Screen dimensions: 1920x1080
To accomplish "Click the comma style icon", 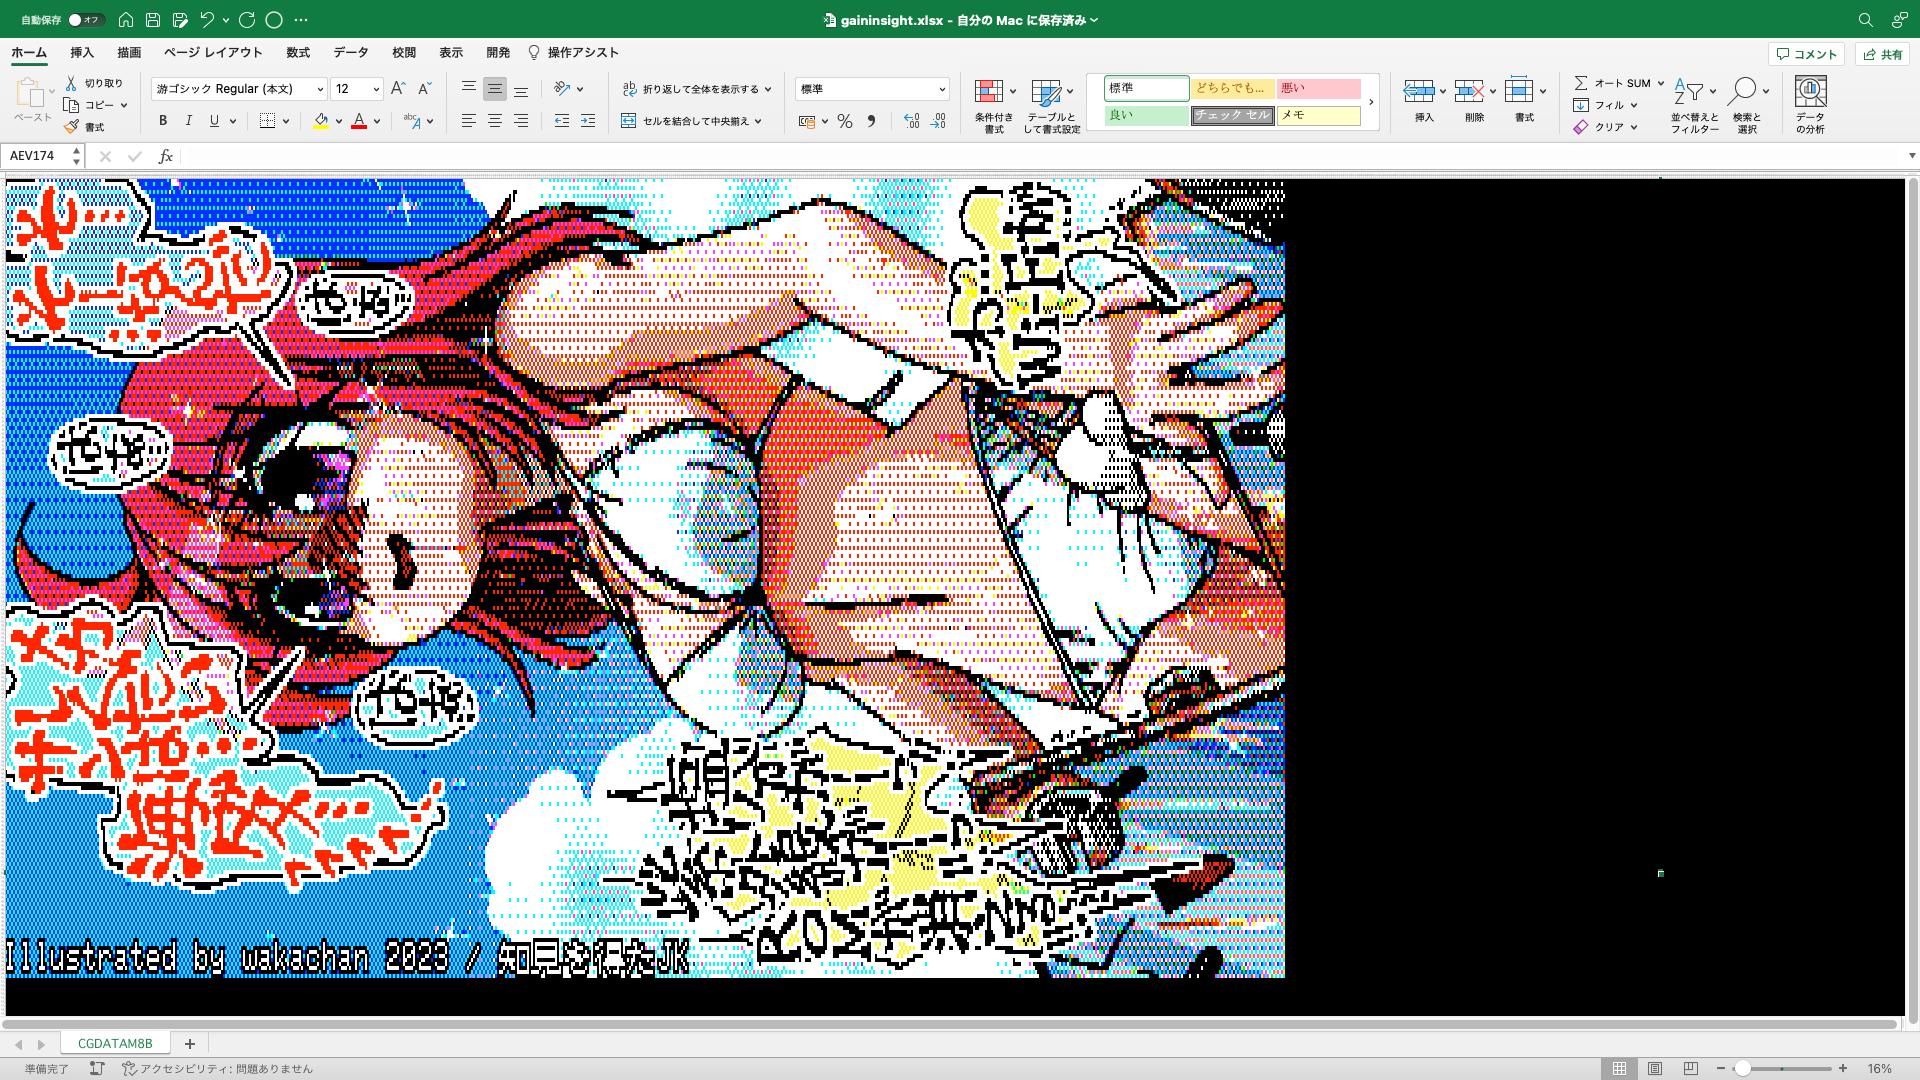I will pyautogui.click(x=872, y=121).
